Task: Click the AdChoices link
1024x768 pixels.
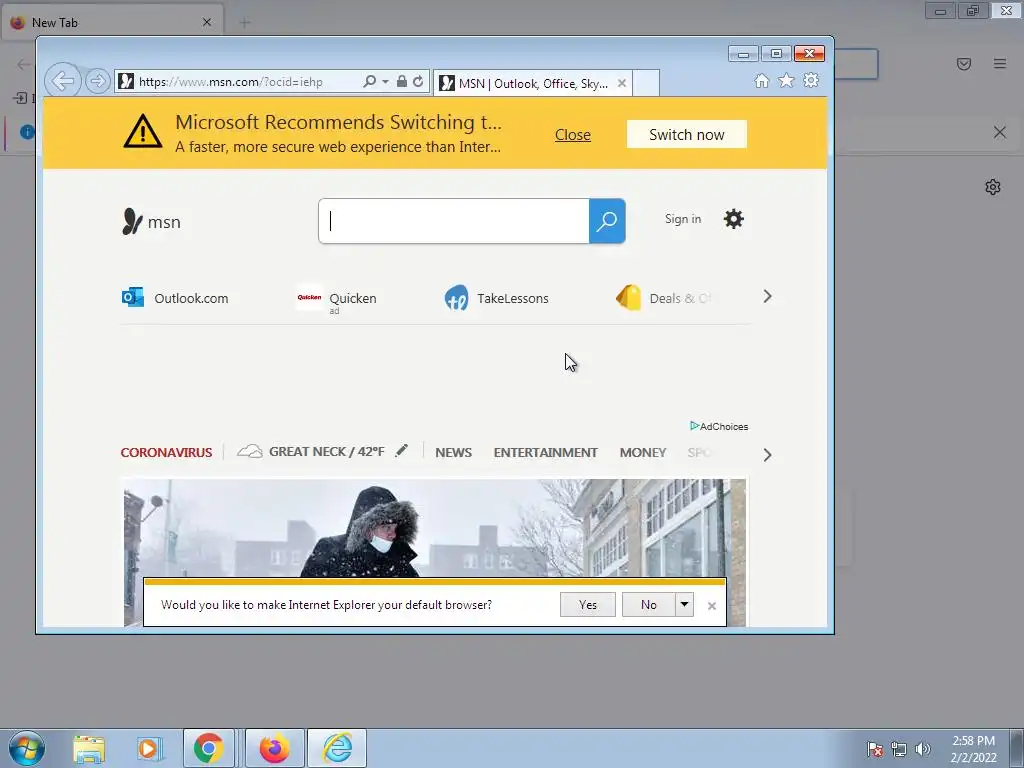Action: tap(719, 426)
